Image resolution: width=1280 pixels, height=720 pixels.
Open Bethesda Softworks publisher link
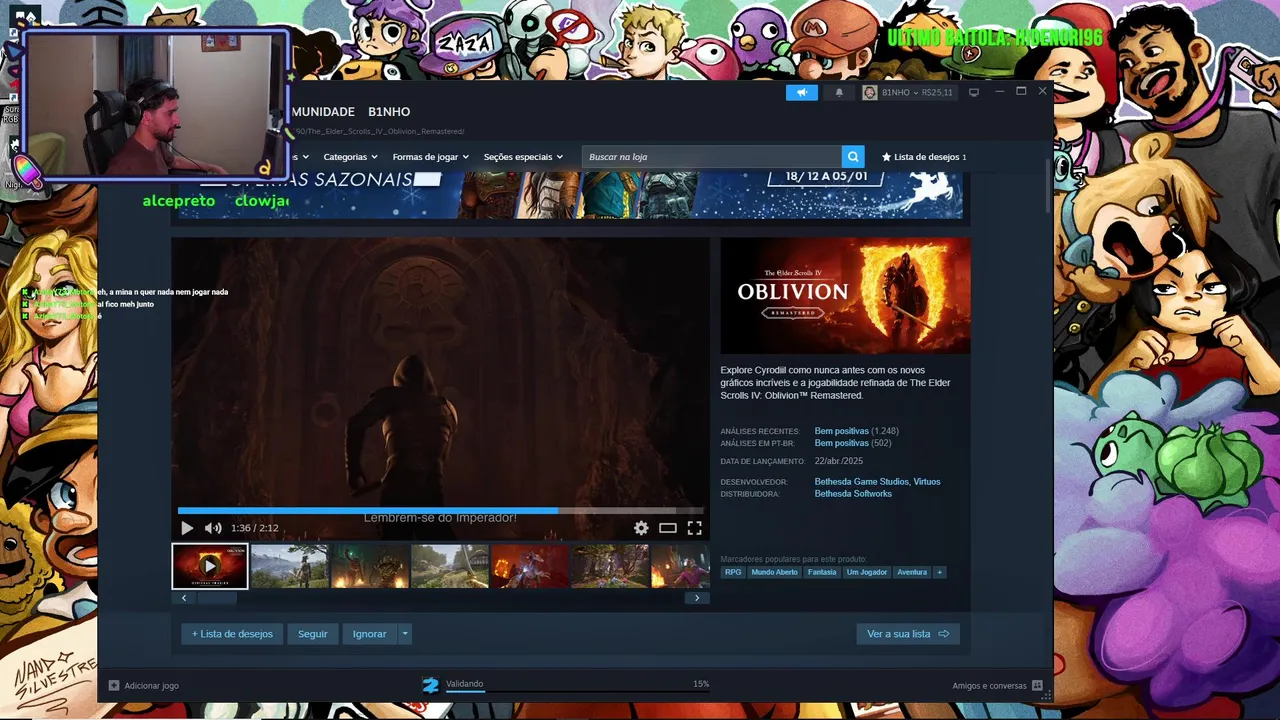853,494
